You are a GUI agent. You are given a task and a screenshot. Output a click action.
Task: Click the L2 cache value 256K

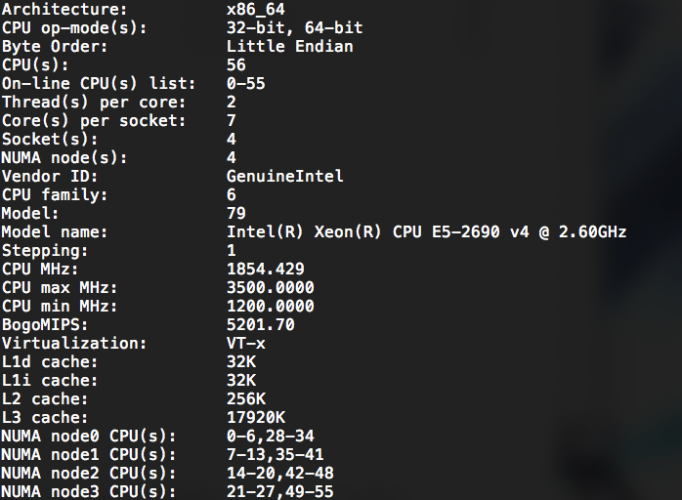coord(246,399)
